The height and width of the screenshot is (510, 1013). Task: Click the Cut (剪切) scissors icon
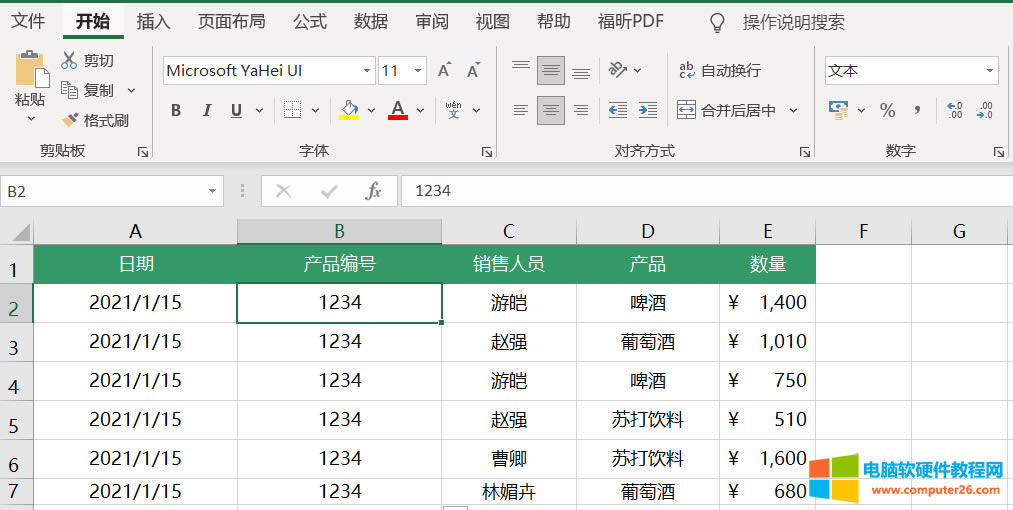tap(69, 61)
